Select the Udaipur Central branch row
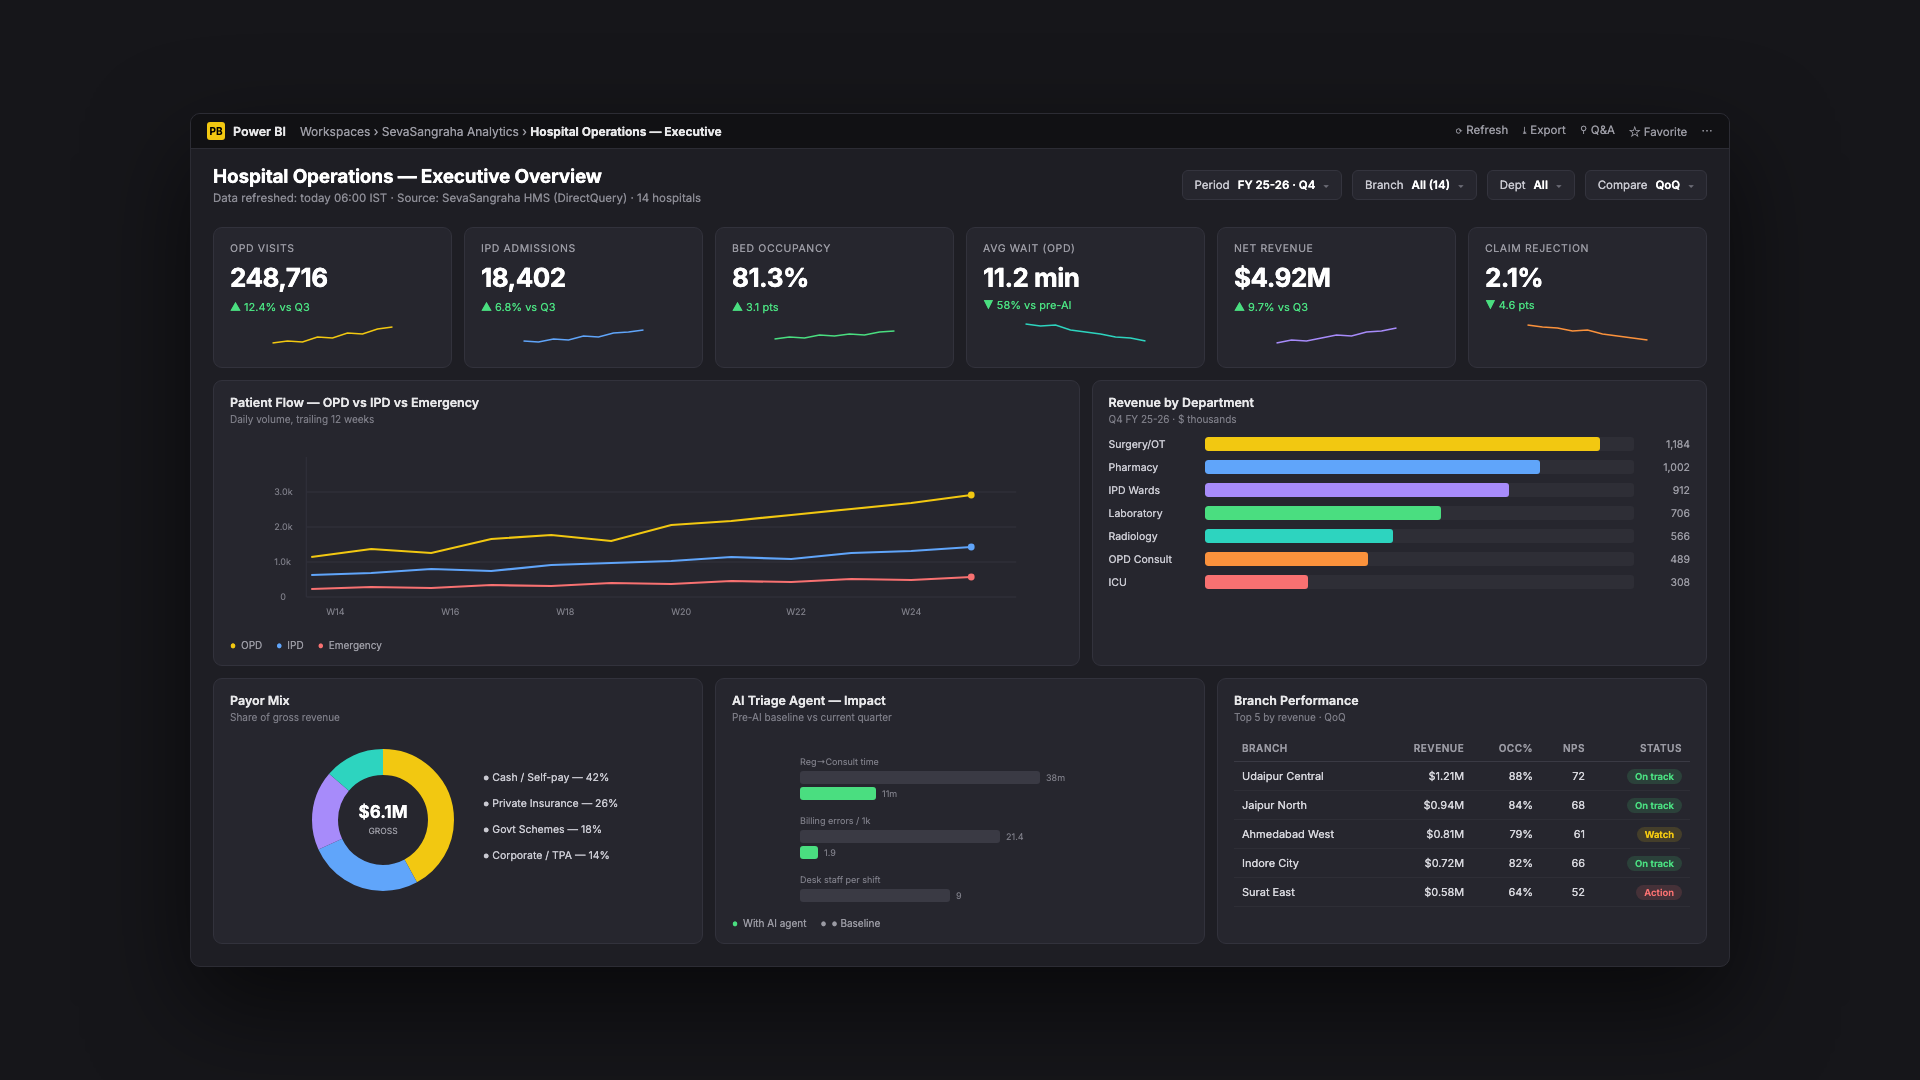Viewport: 1920px width, 1080px height. 1461,777
